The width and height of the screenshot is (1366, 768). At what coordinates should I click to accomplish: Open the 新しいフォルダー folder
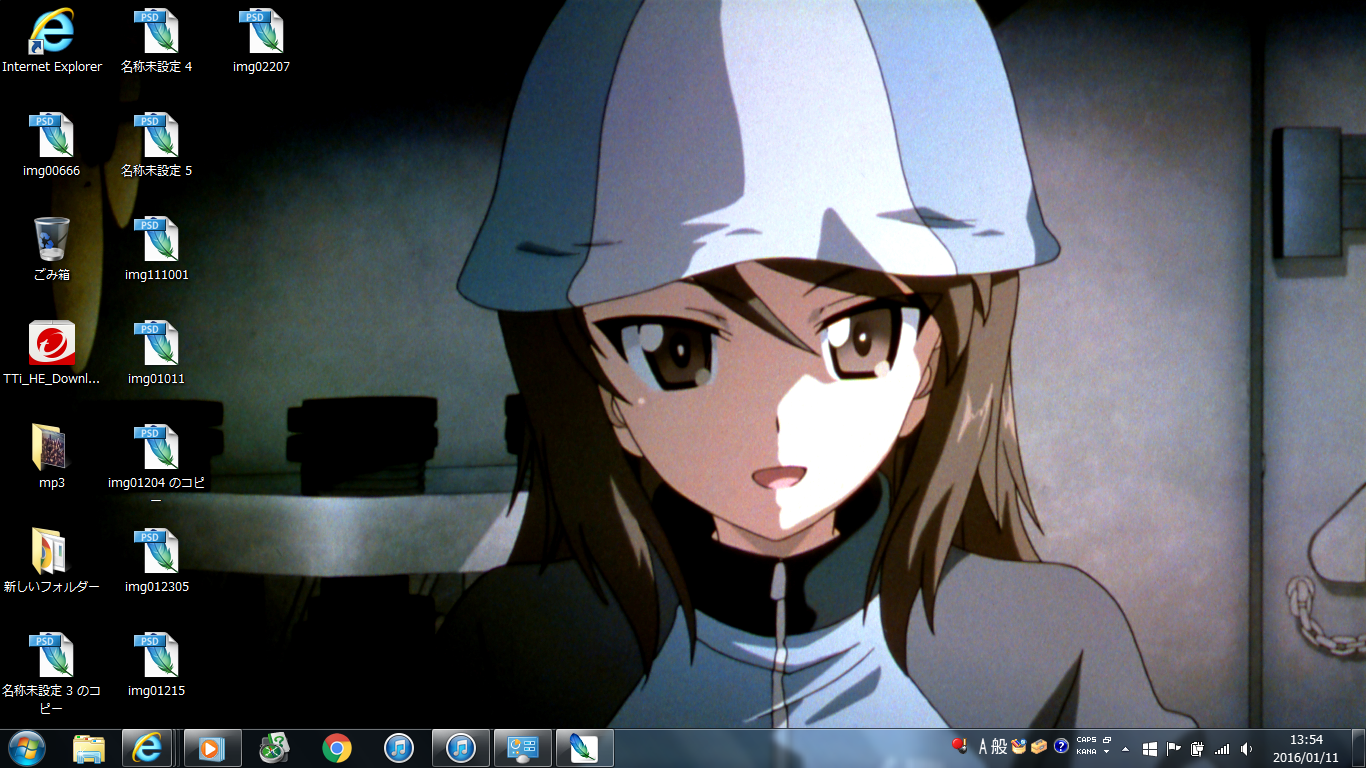[52, 561]
